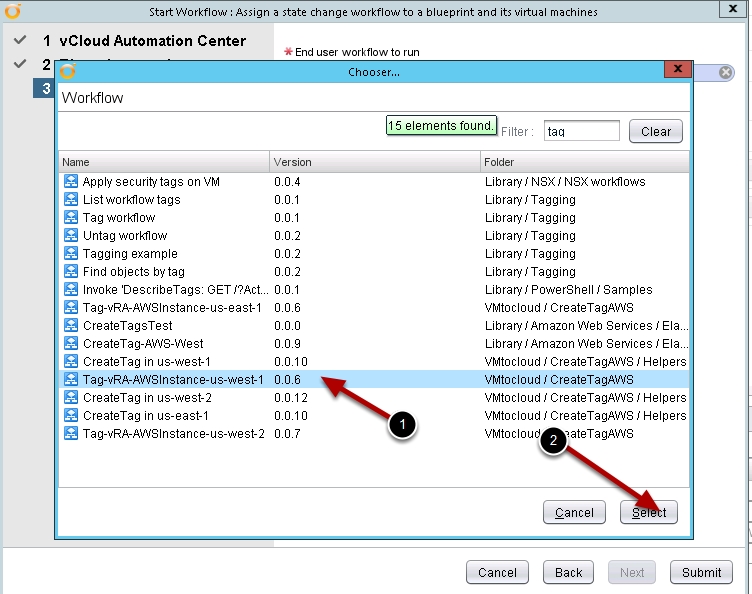Click folder cell 'Library / NSX / NSX workflows'
The height and width of the screenshot is (594, 752).
tap(565, 182)
